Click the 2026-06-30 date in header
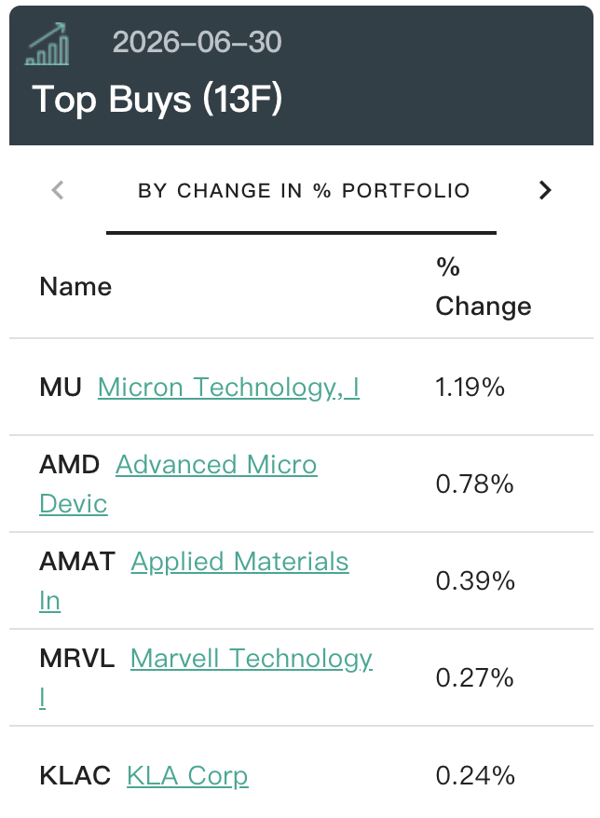 [197, 42]
